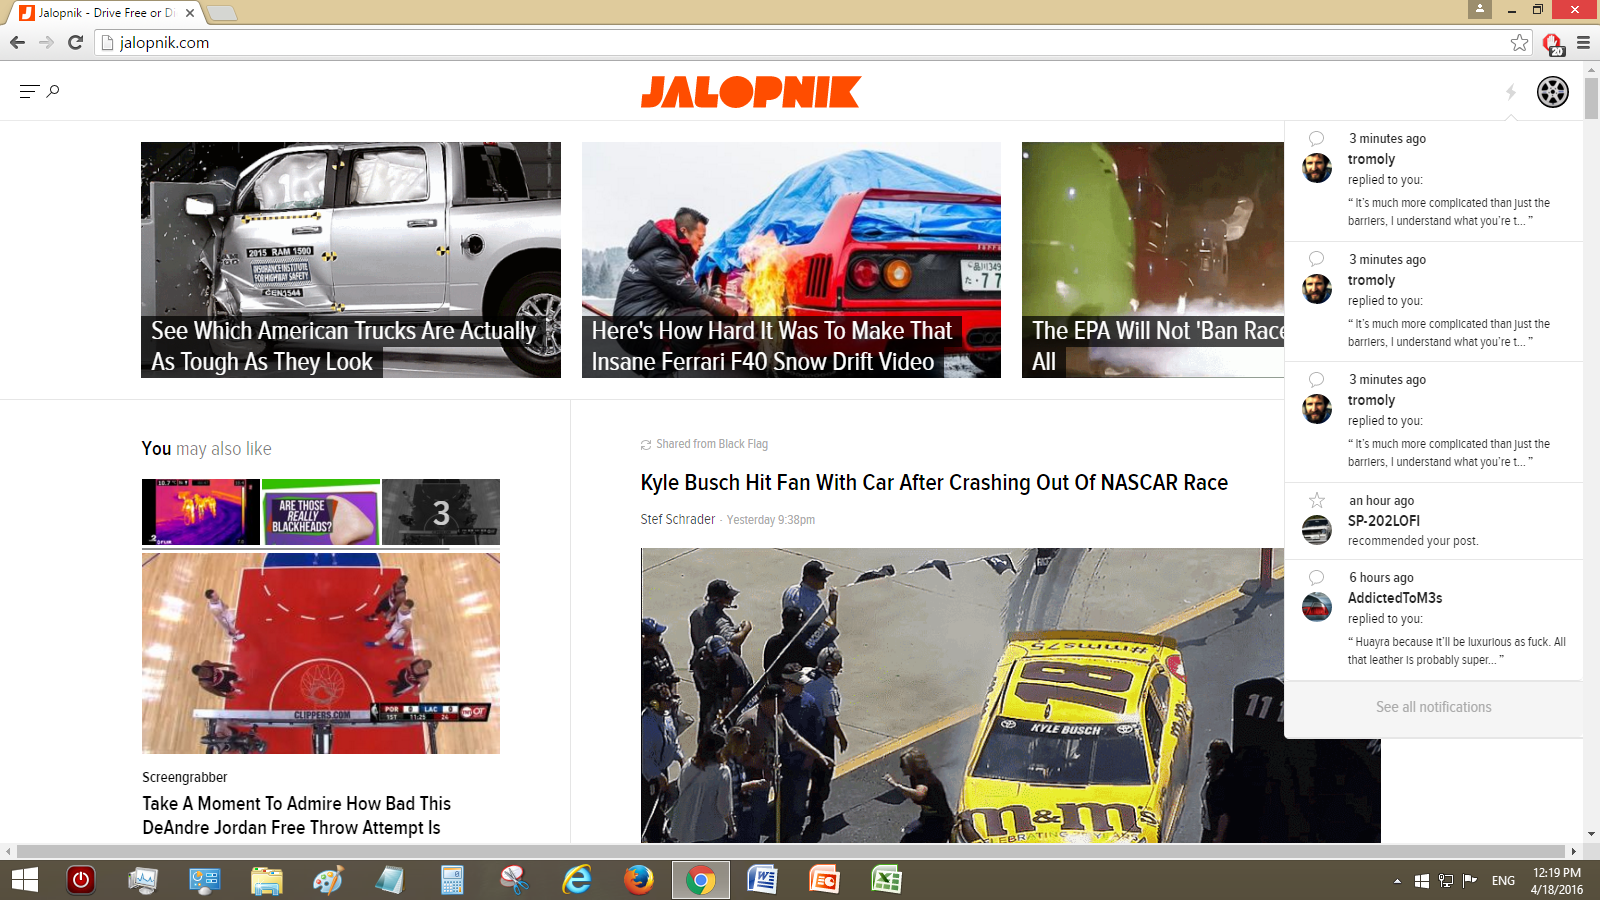
Task: Click the shared repost icon near Black Flag
Action: point(646,445)
